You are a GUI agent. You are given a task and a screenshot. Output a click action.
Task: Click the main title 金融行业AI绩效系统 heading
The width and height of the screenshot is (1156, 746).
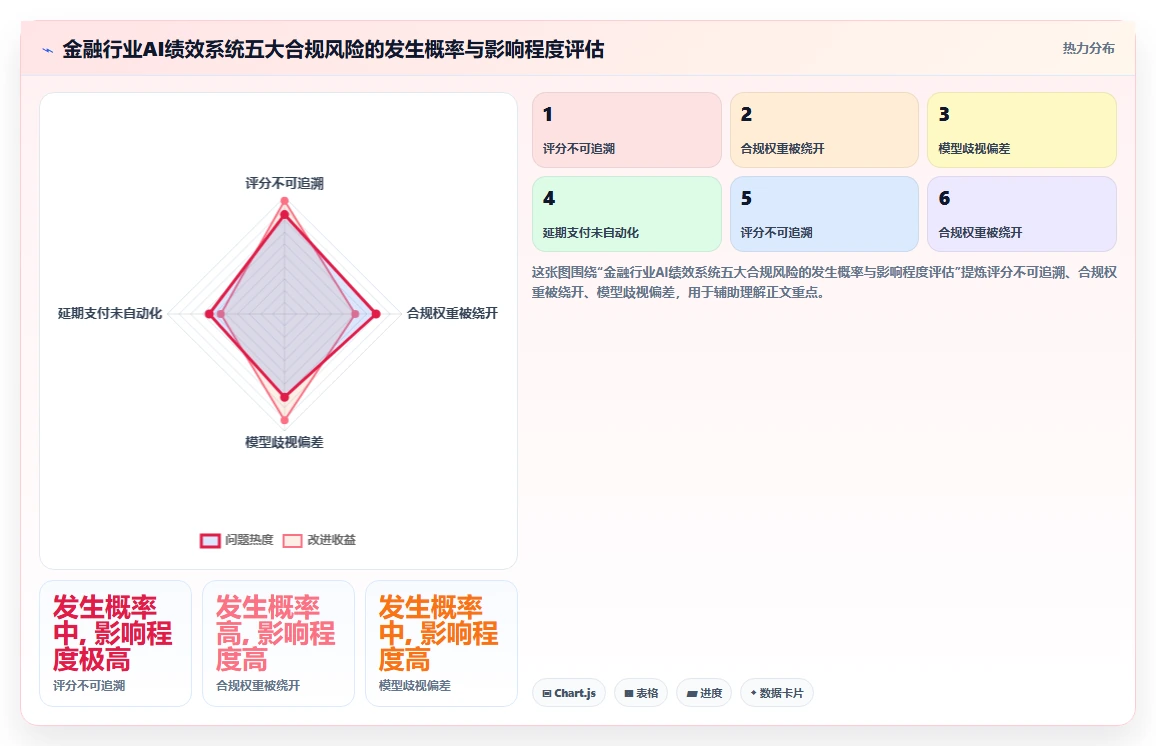click(x=333, y=49)
